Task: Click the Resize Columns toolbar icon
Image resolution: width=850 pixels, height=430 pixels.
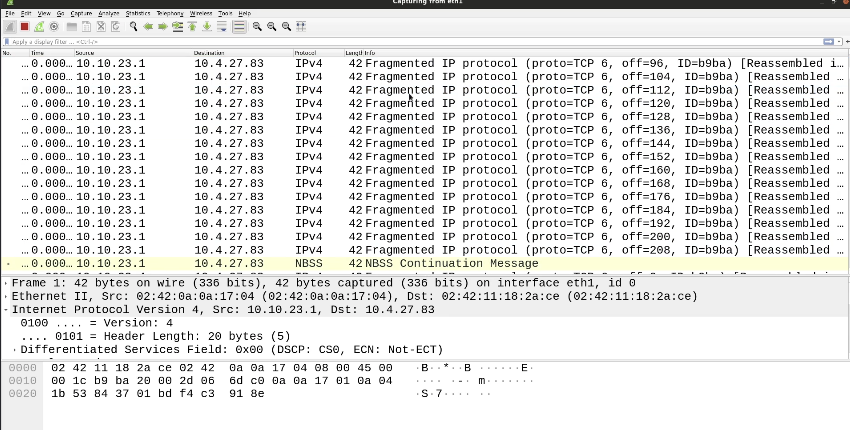Action: point(301,26)
